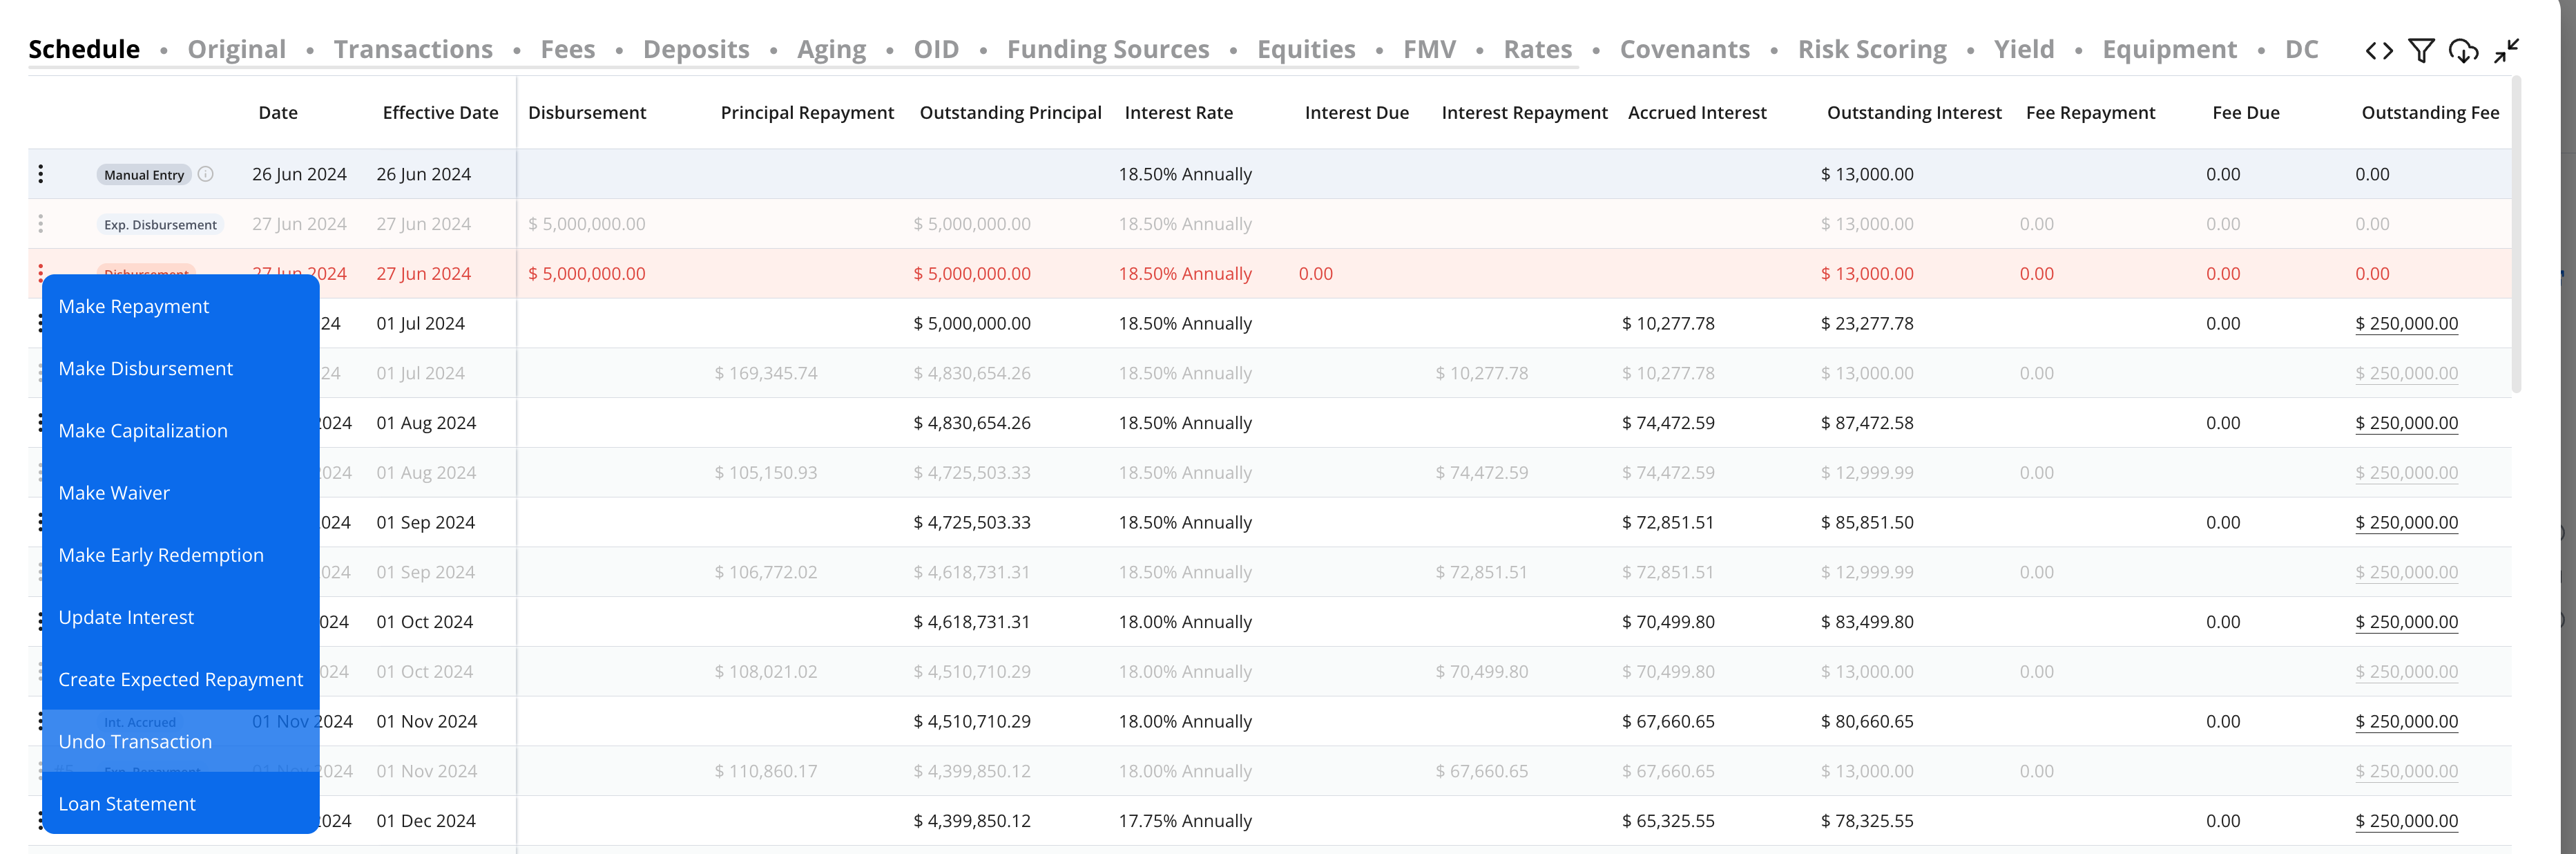The height and width of the screenshot is (854, 2576).
Task: Open three-dot menu on Exp. Disbursement row
Action: pyautogui.click(x=41, y=224)
